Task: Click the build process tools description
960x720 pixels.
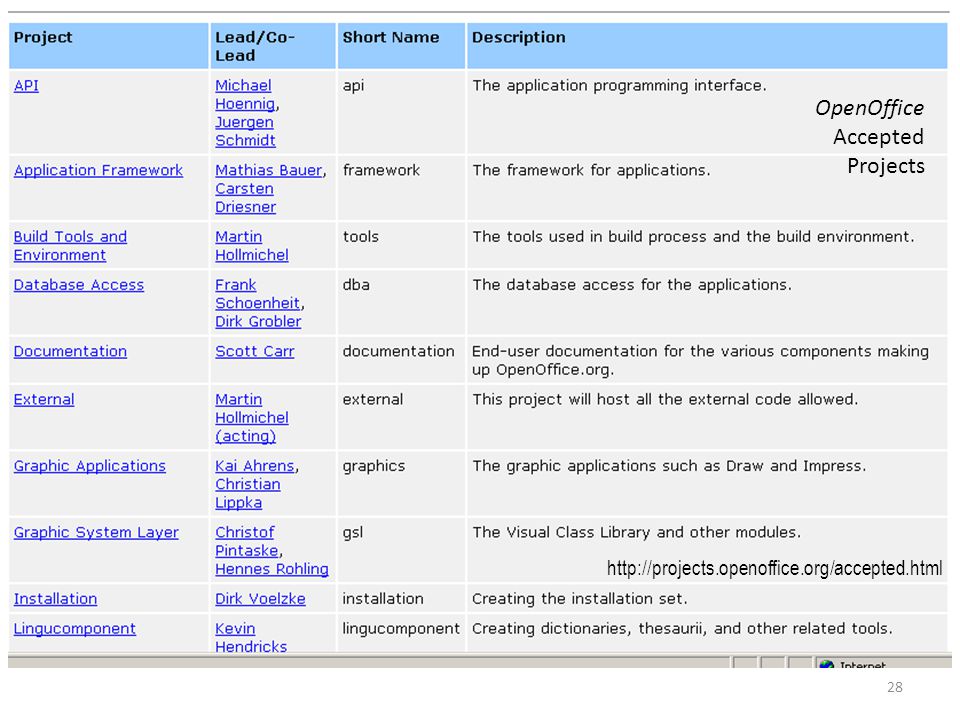Action: pyautogui.click(x=693, y=237)
